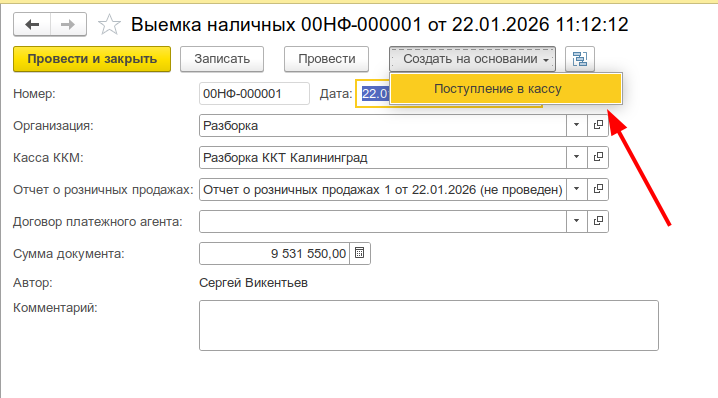Go back with the left arrow button

(x=32, y=24)
